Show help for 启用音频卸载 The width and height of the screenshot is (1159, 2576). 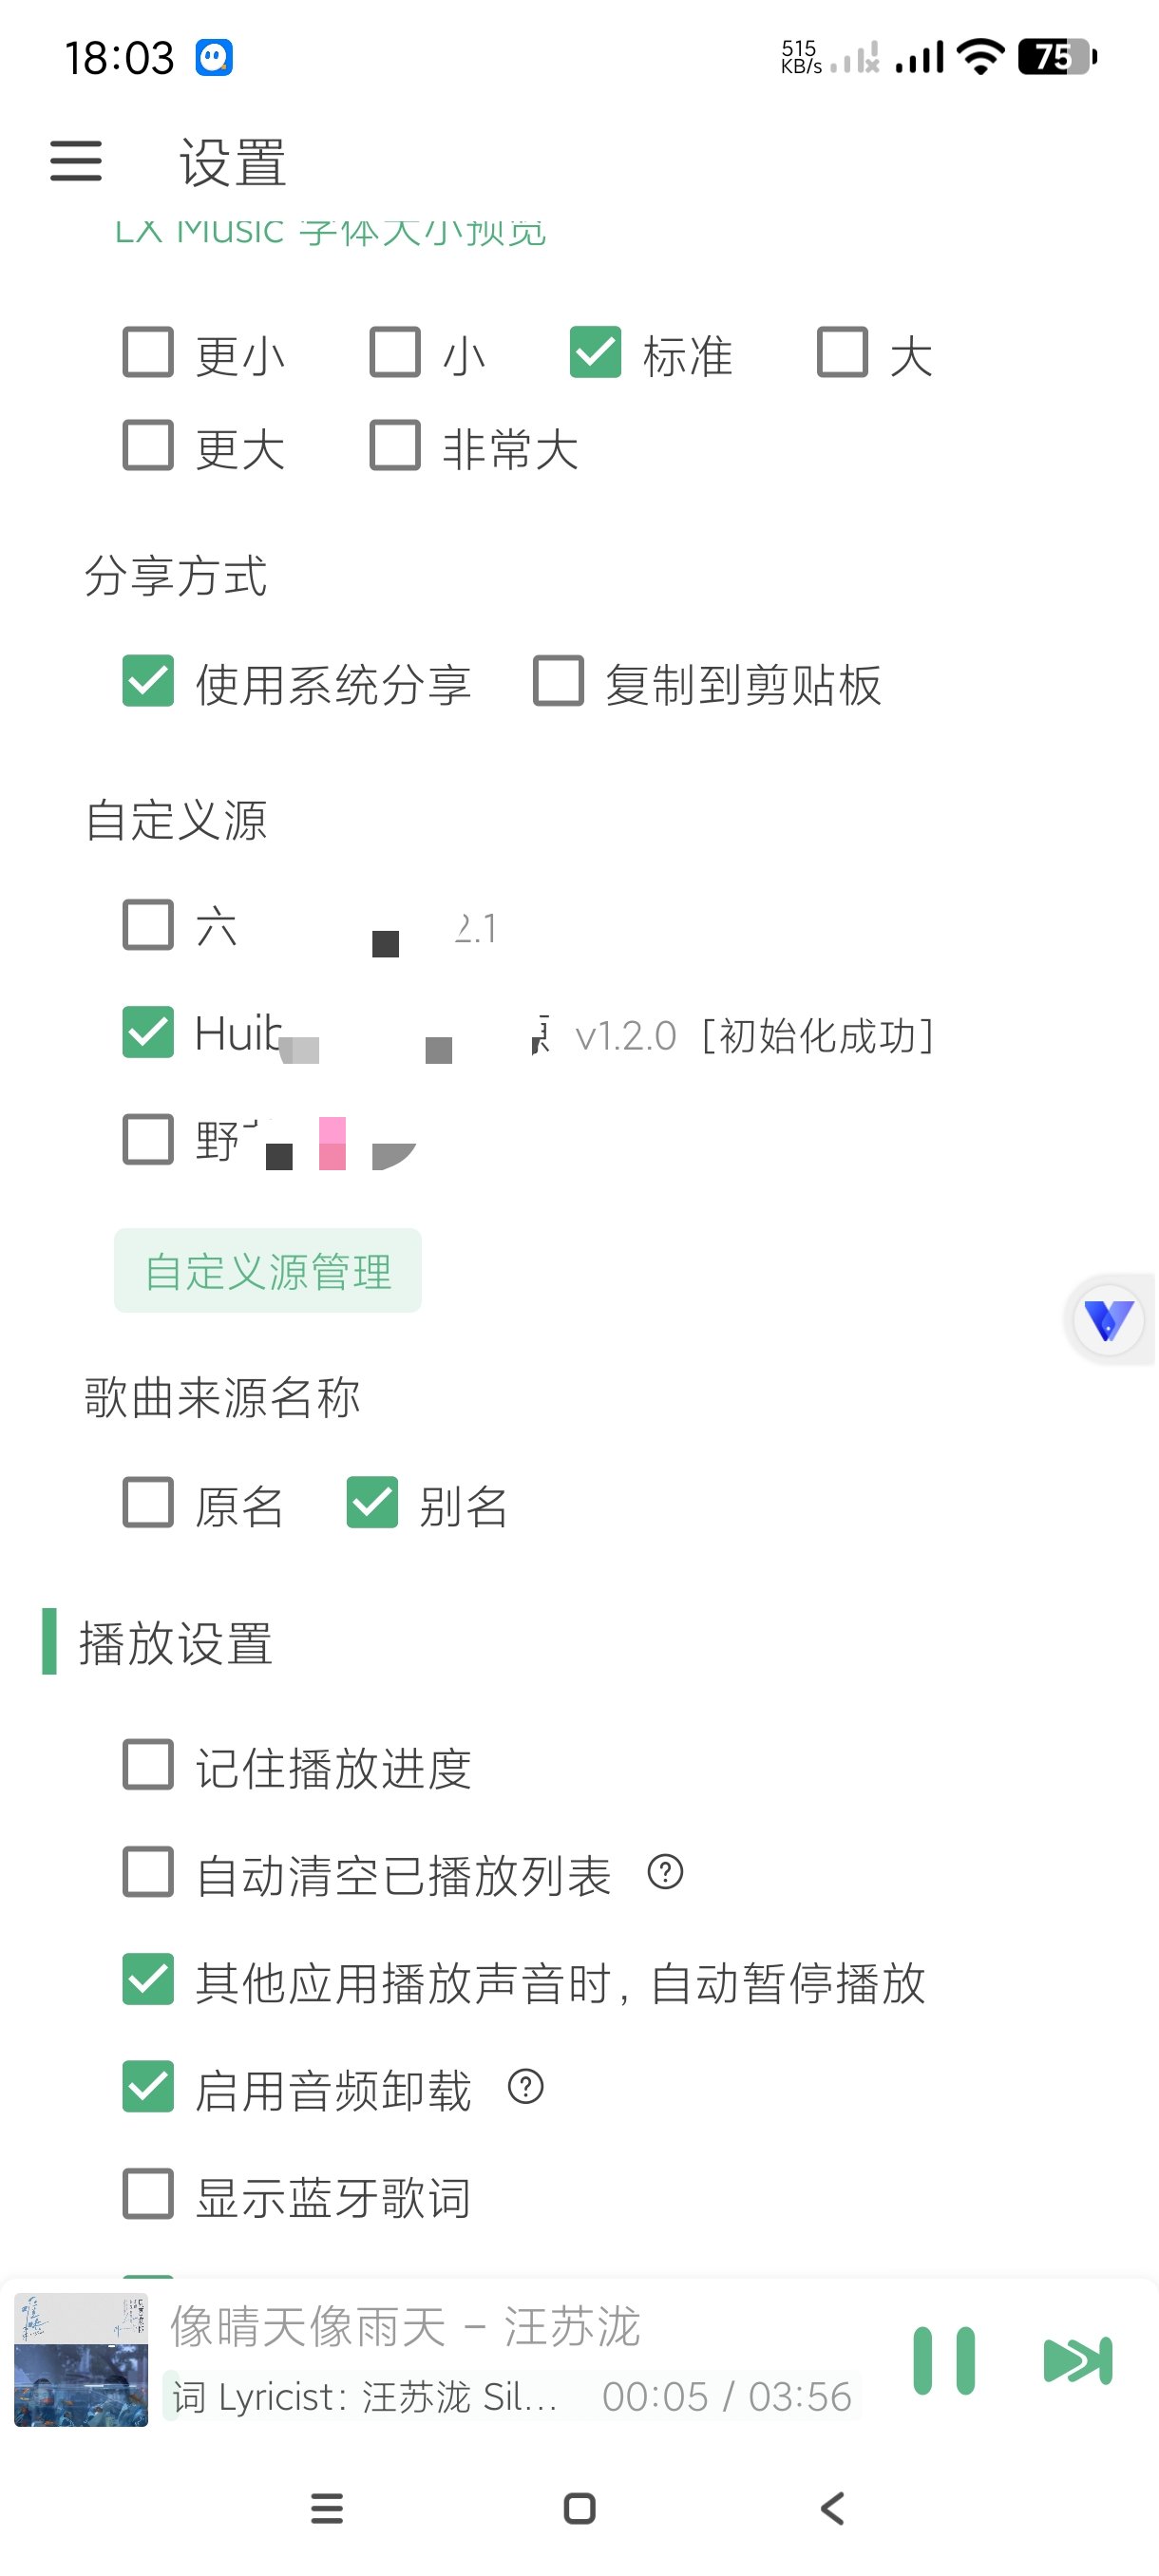tap(526, 2086)
